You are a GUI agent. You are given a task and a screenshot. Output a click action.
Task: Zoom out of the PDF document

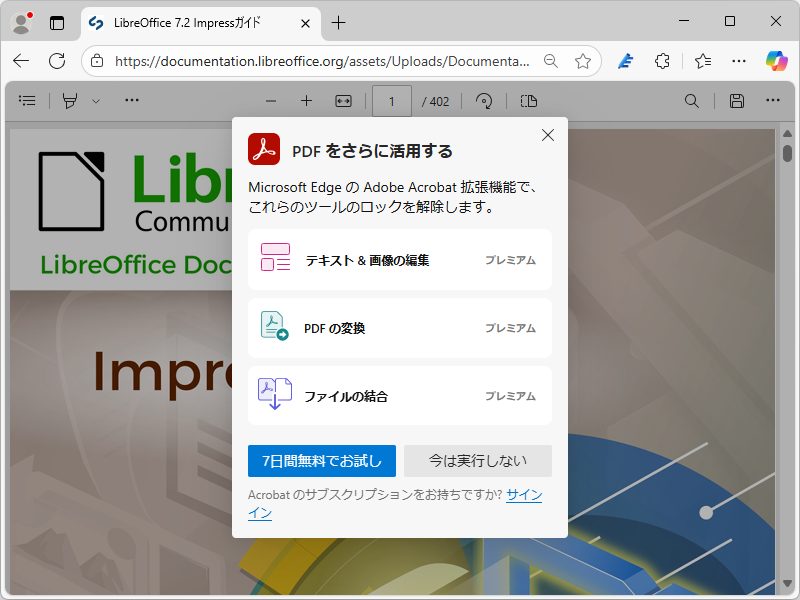[270, 100]
